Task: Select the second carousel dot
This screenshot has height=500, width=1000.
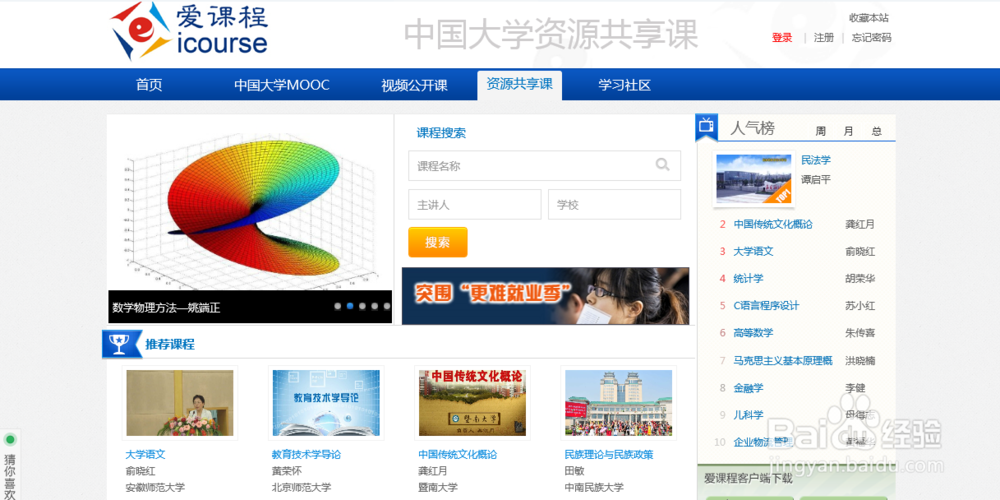Action: point(350,306)
